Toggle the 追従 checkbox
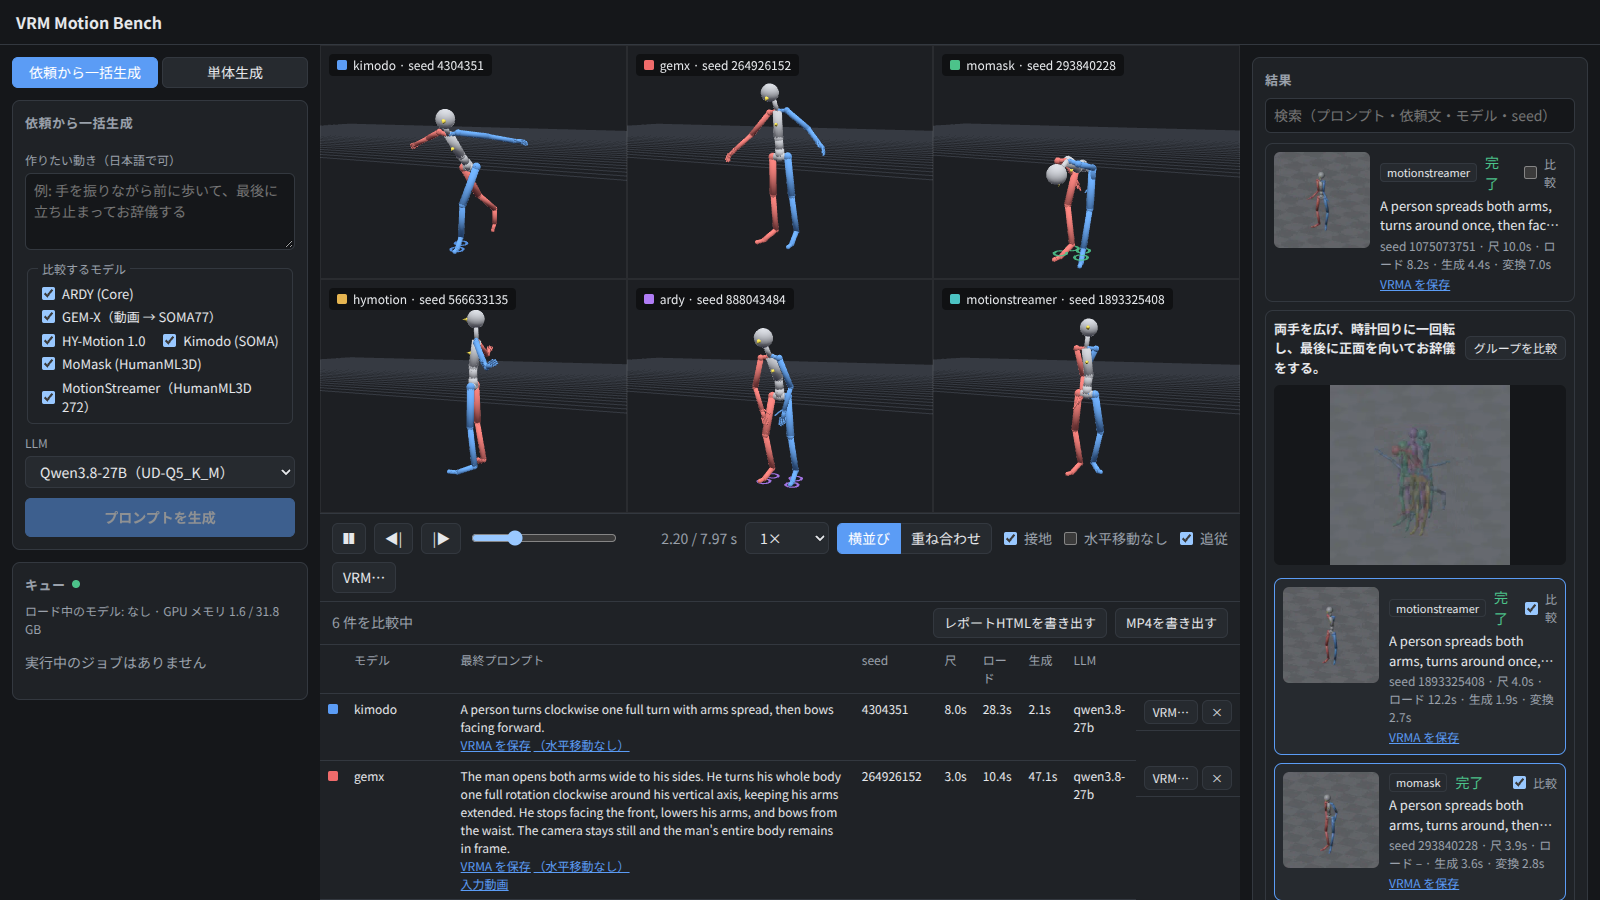1600x900 pixels. coord(1187,539)
